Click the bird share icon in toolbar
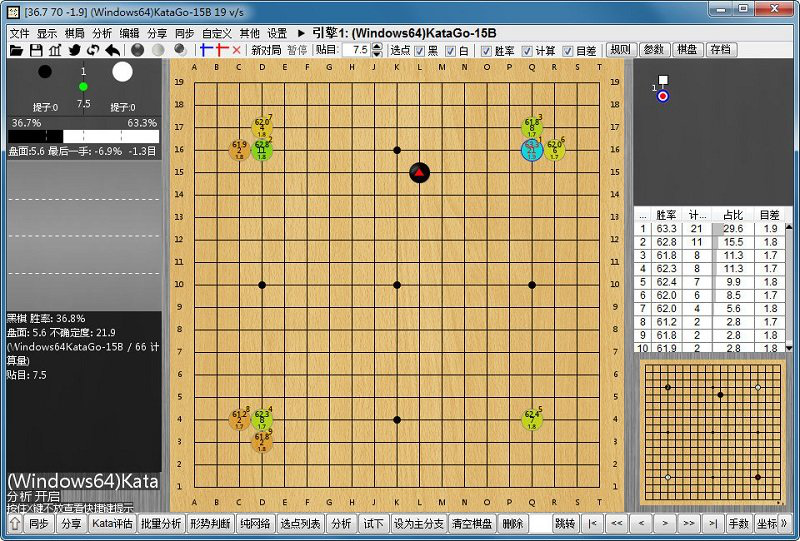The height and width of the screenshot is (541, 800). point(74,50)
